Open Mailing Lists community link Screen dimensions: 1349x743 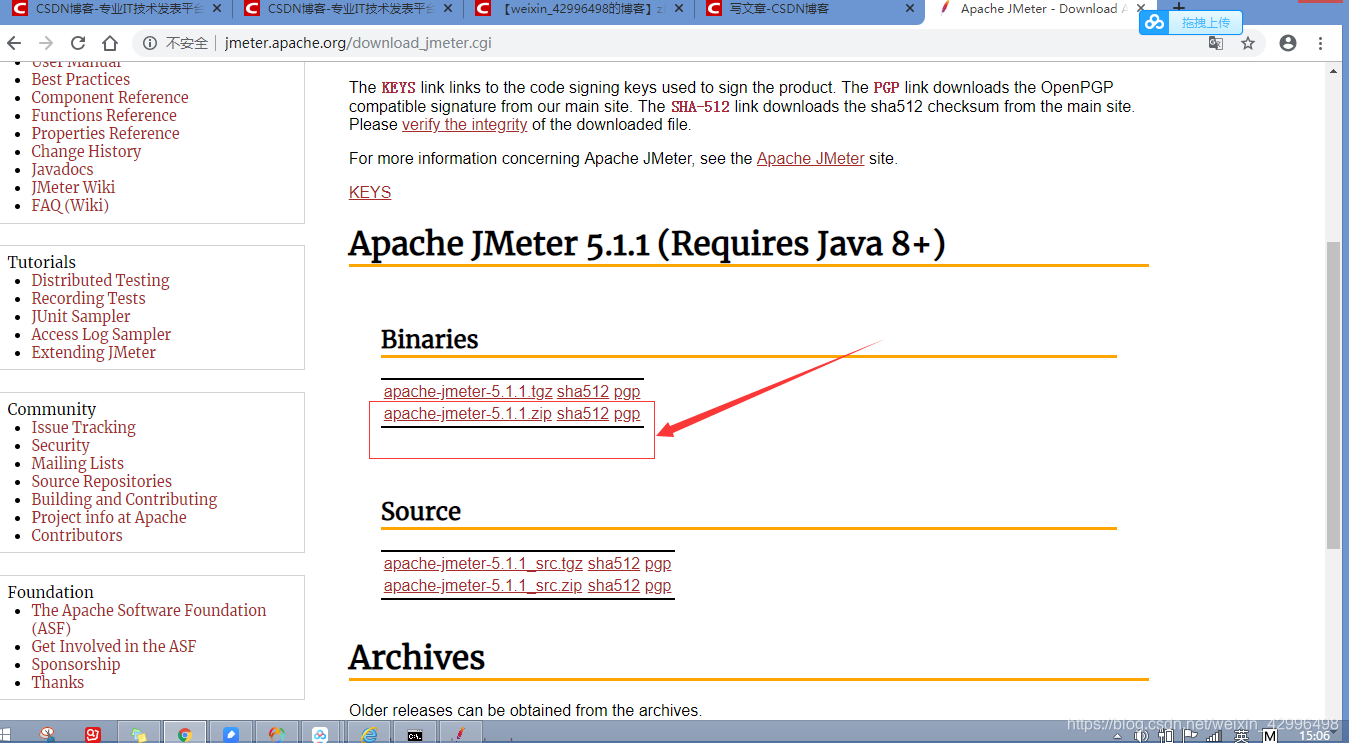click(x=78, y=464)
